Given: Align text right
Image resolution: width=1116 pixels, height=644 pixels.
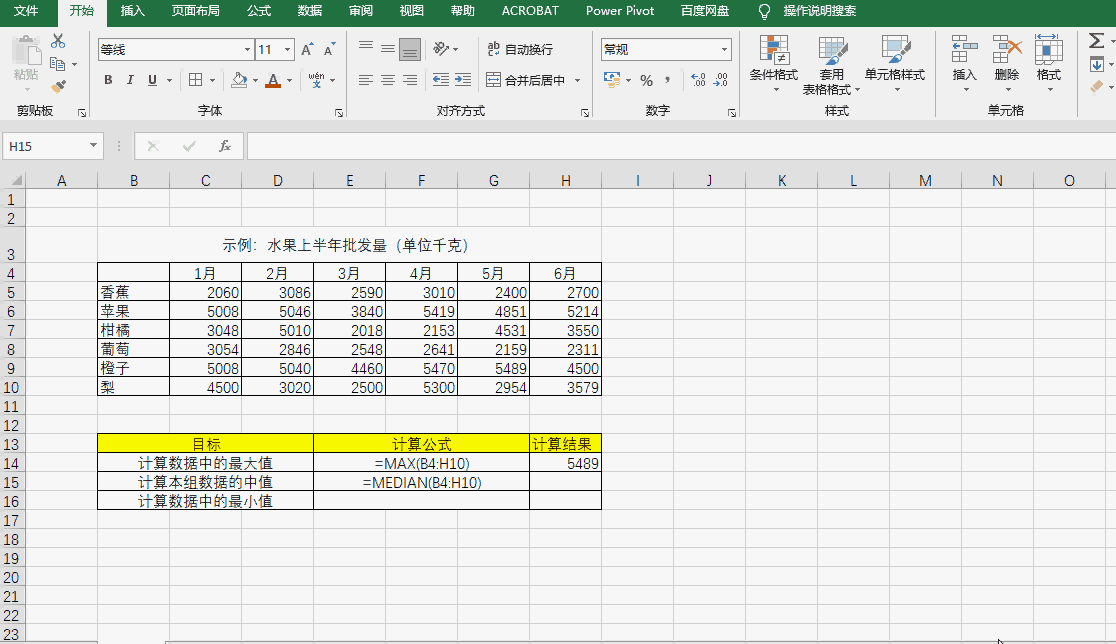Looking at the screenshot, I should (410, 80).
